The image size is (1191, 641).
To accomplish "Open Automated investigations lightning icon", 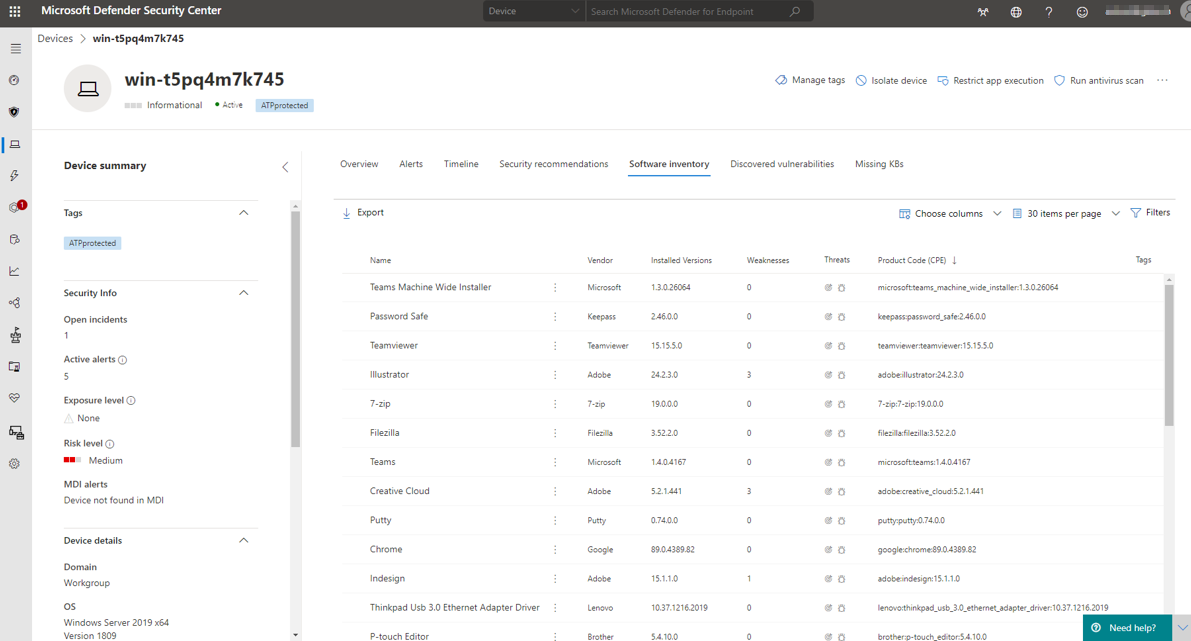I will point(13,176).
